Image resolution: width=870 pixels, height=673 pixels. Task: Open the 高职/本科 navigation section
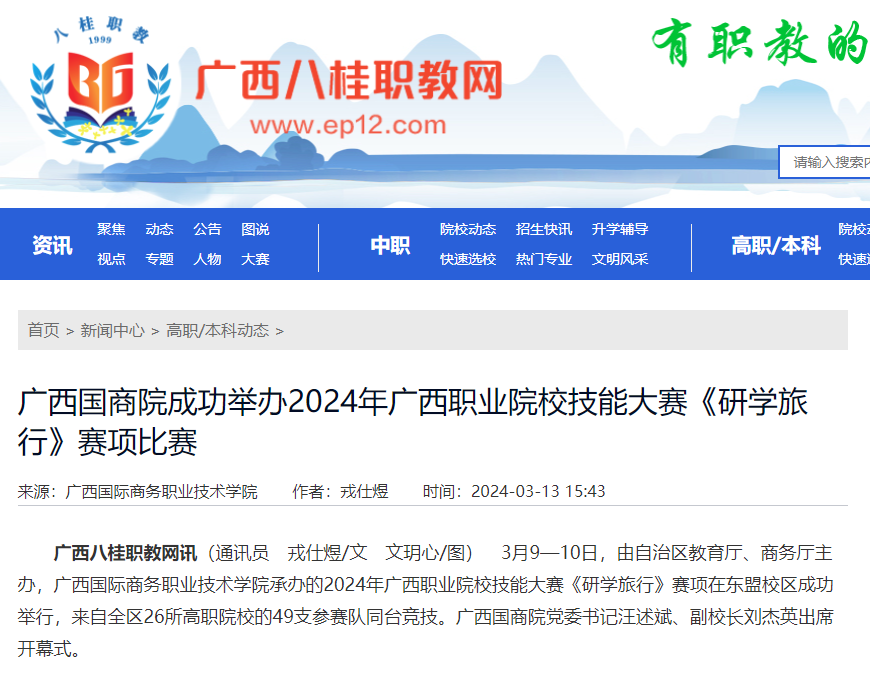775,245
